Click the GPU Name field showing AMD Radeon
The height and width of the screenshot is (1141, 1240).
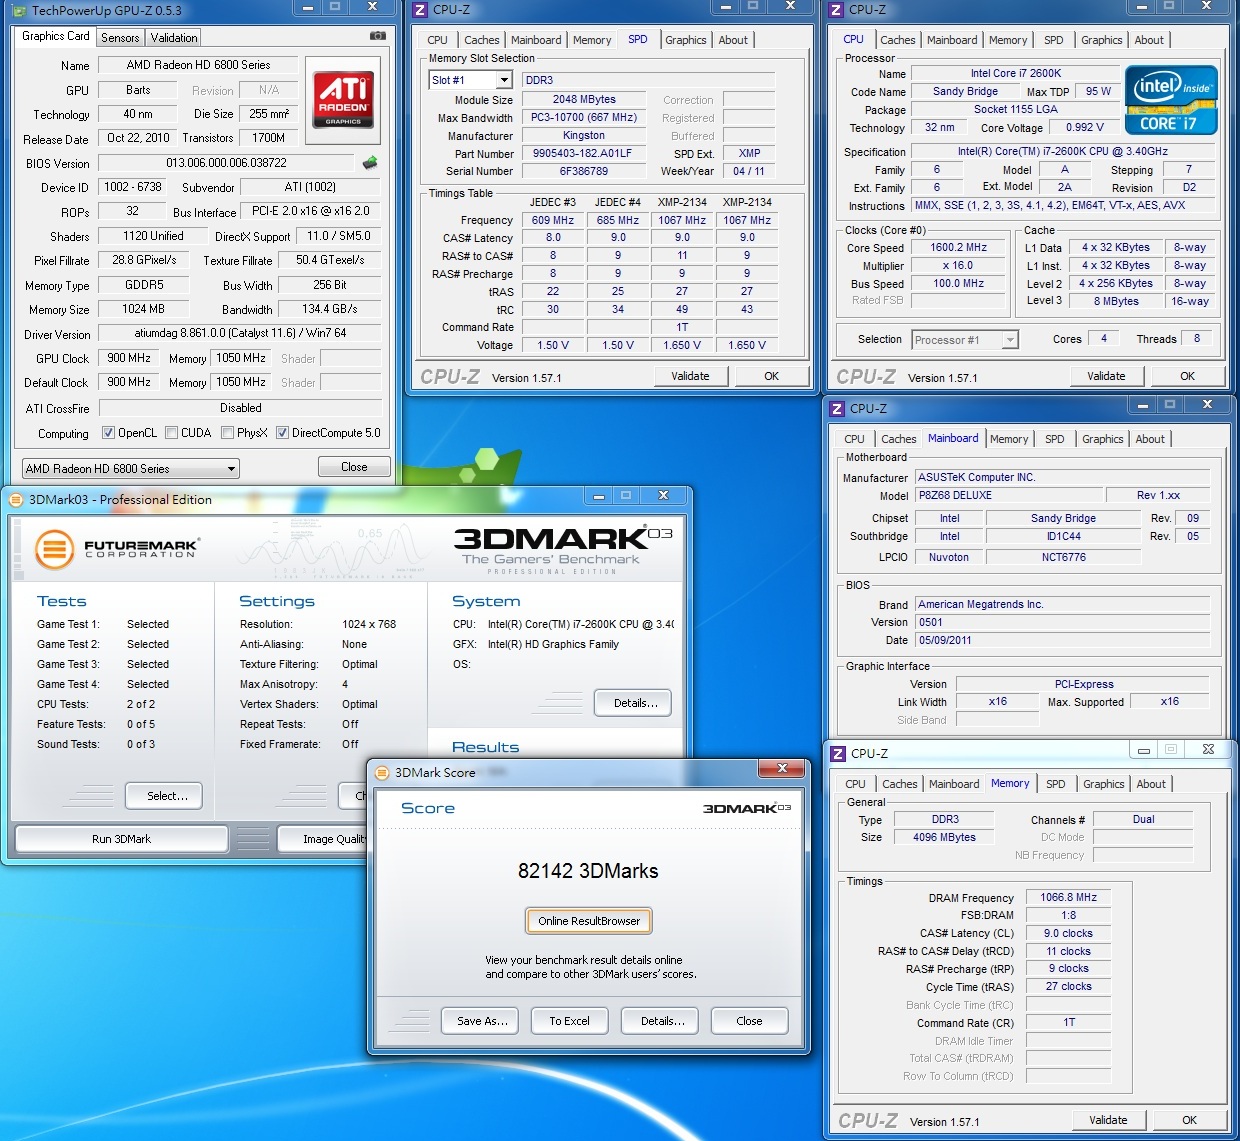[x=198, y=65]
